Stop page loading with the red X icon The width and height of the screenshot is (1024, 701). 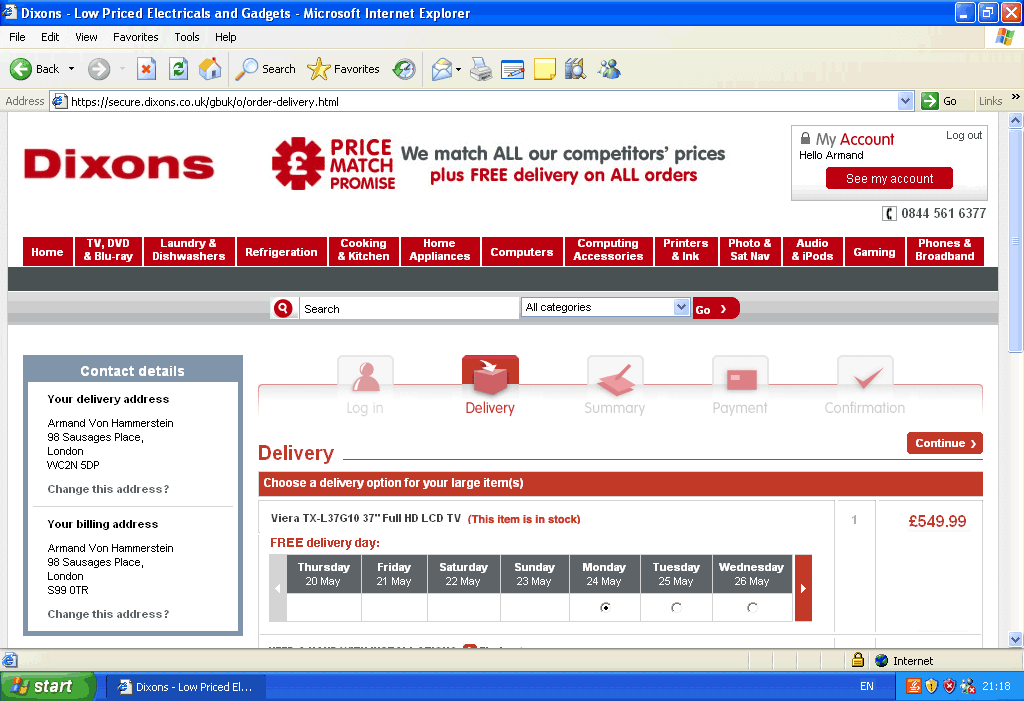[x=146, y=69]
